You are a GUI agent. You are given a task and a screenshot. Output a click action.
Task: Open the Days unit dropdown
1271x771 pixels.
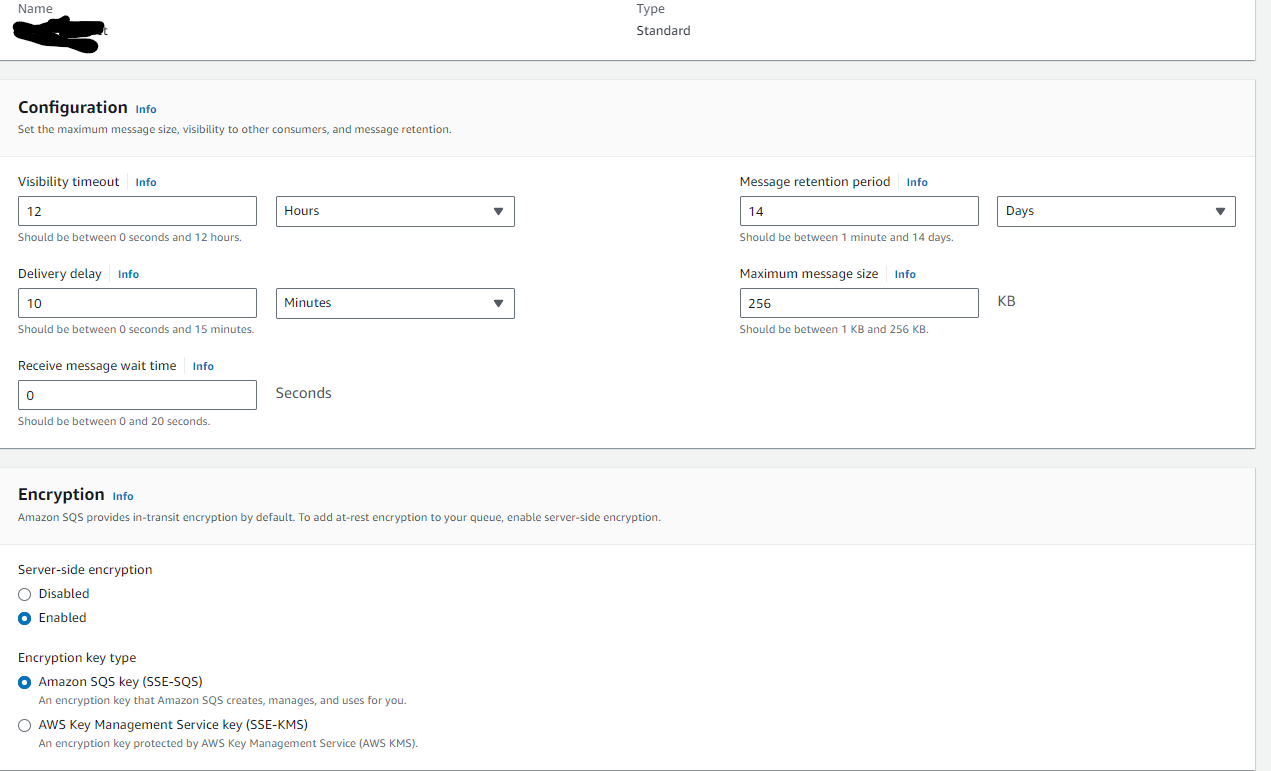(1116, 211)
